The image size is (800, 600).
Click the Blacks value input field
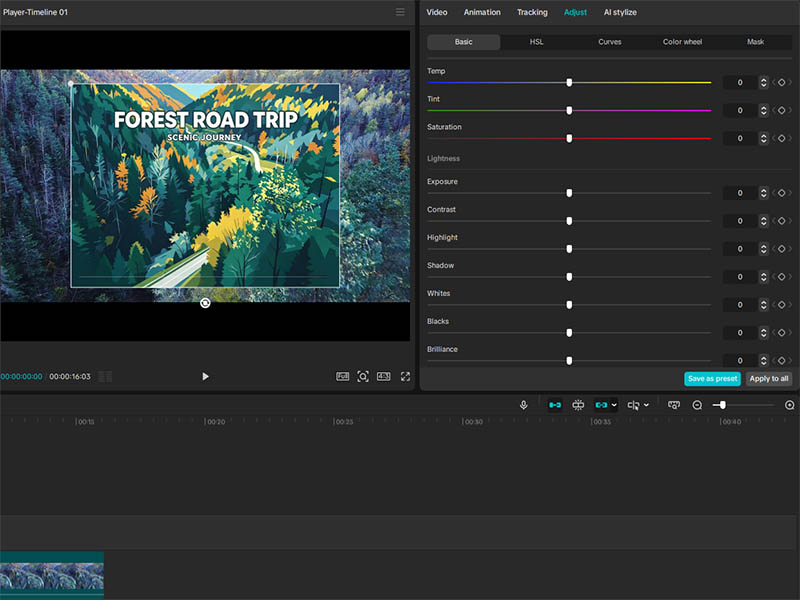click(740, 333)
